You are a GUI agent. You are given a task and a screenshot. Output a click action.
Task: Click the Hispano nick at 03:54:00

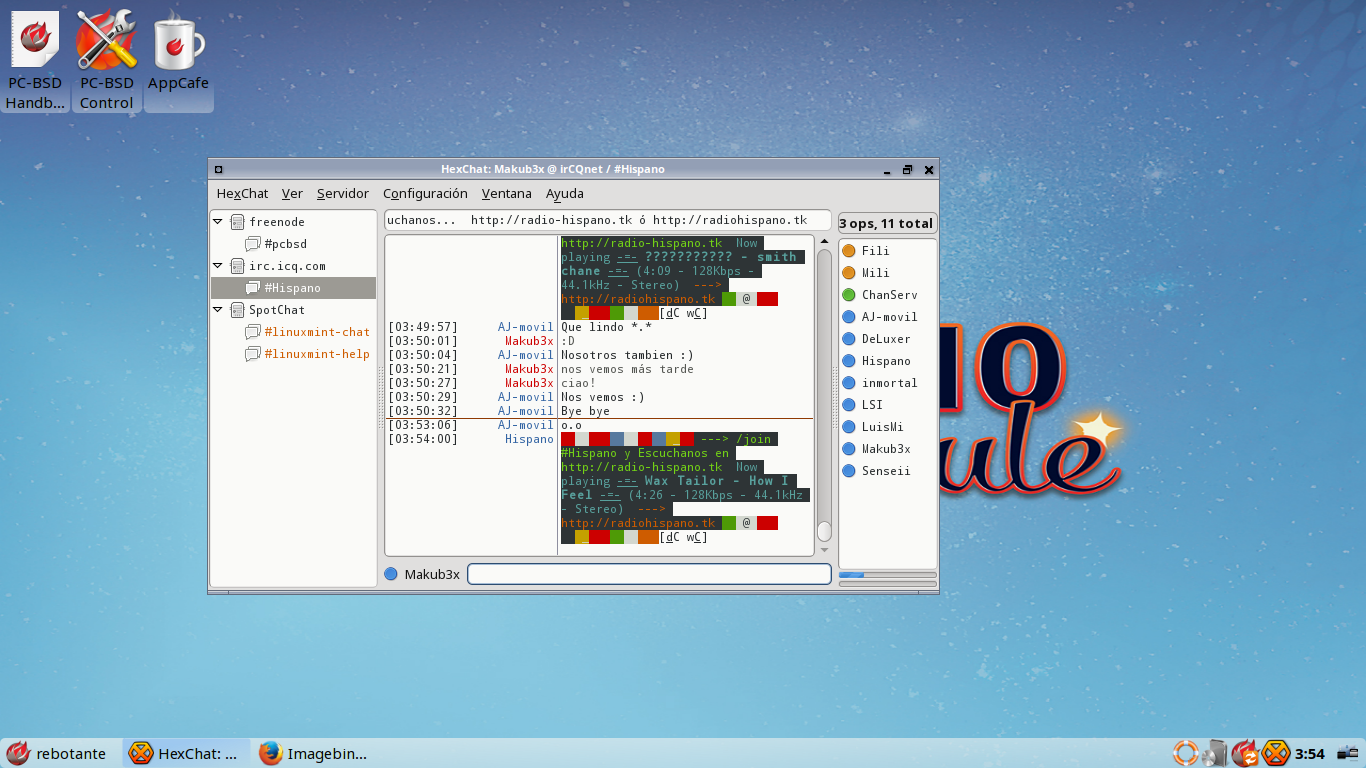[x=529, y=439]
